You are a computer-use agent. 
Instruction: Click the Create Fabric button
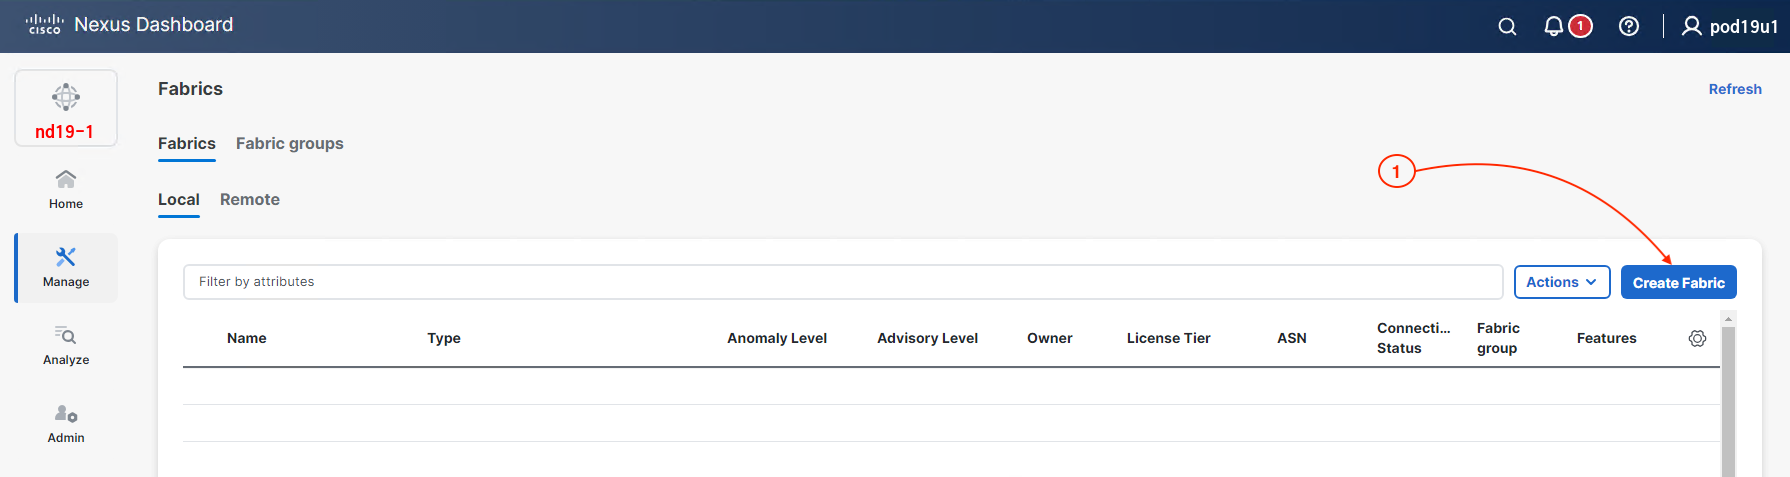(1678, 283)
